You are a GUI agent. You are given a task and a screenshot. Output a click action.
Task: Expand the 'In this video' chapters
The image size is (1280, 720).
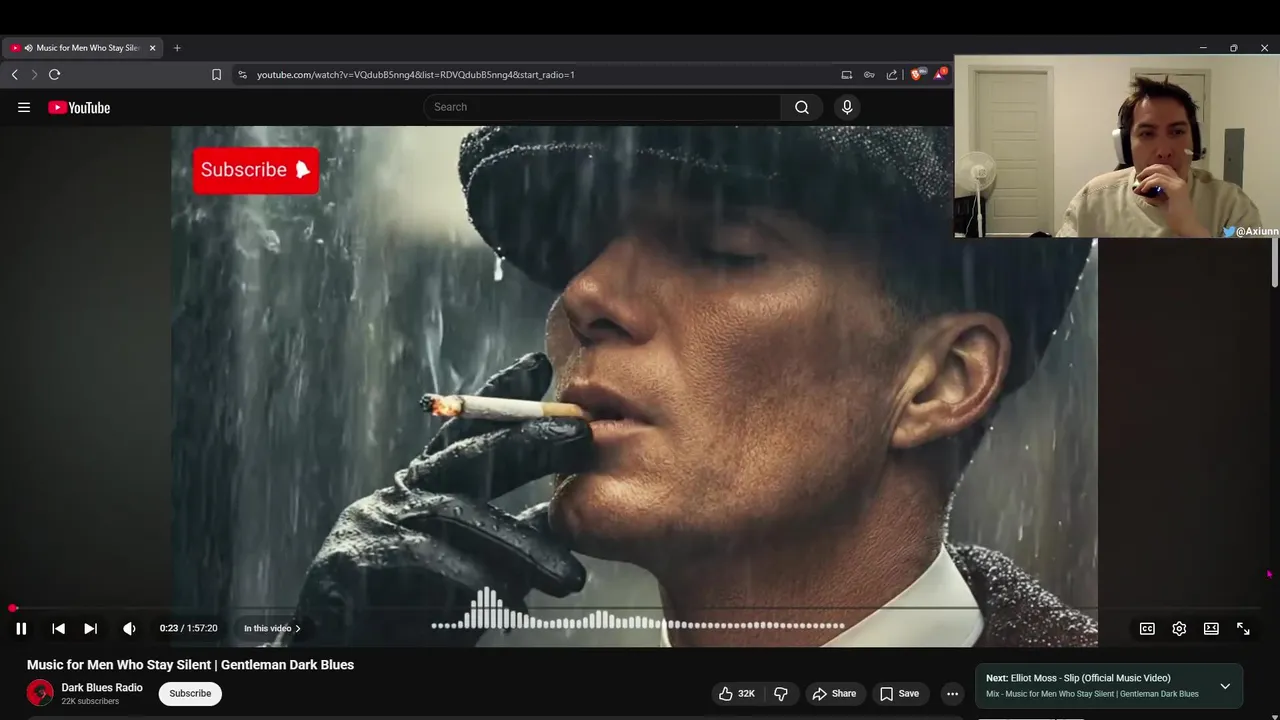272,628
